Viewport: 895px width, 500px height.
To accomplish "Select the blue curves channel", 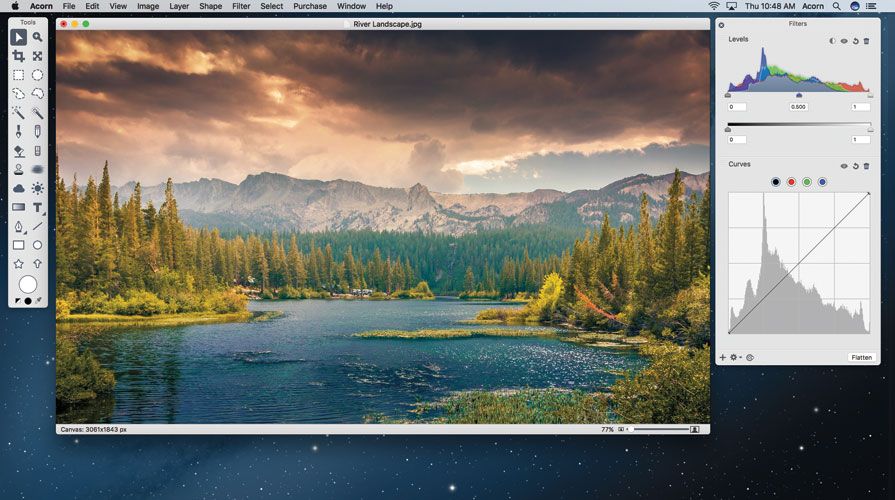I will point(822,182).
